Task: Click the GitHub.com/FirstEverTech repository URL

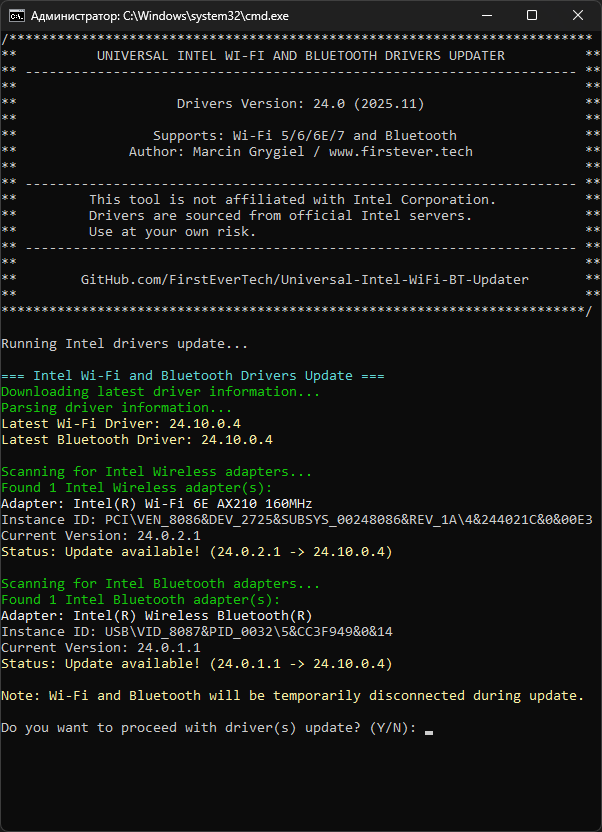Action: [x=304, y=280]
